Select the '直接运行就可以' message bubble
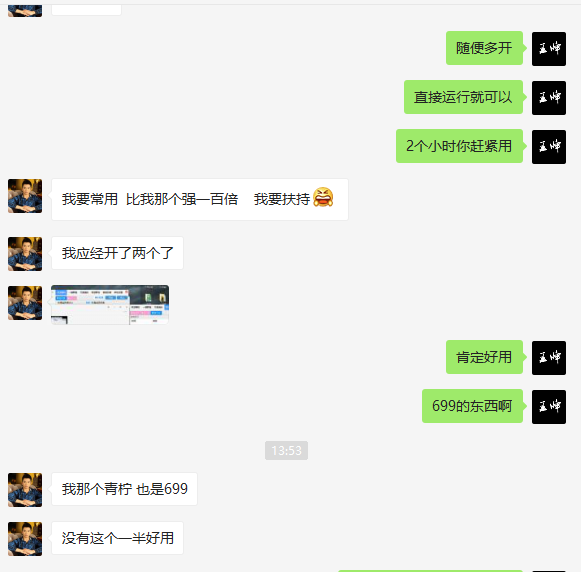This screenshot has height=572, width=581. (x=463, y=97)
